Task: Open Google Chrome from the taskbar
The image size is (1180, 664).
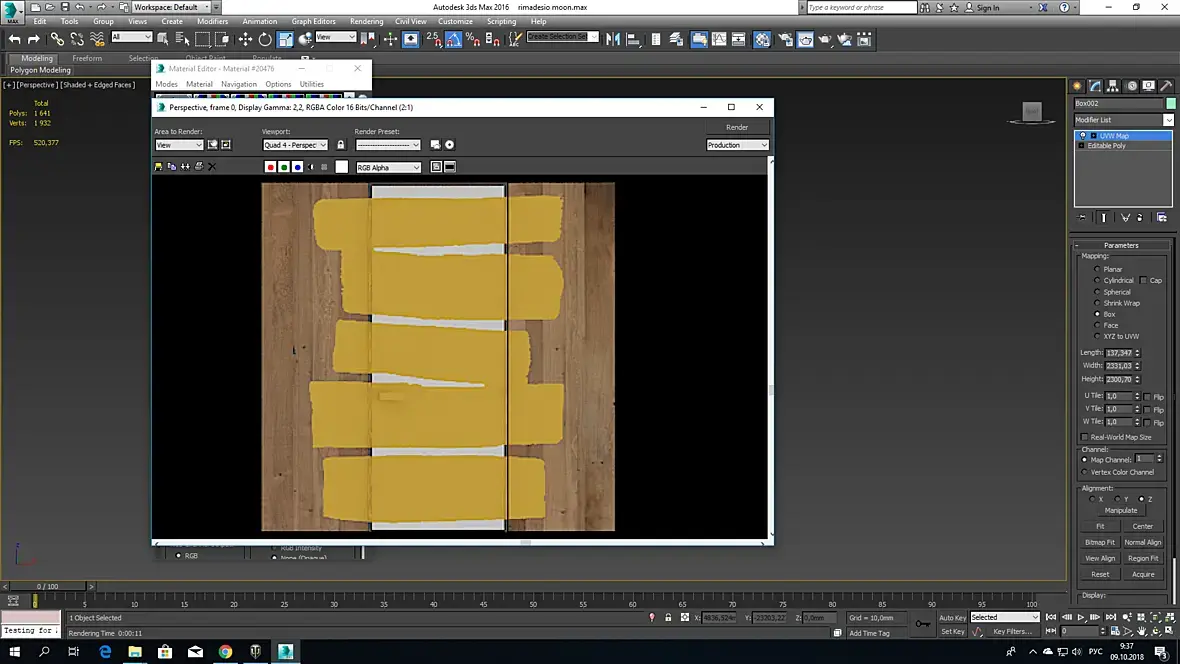Action: [225, 652]
